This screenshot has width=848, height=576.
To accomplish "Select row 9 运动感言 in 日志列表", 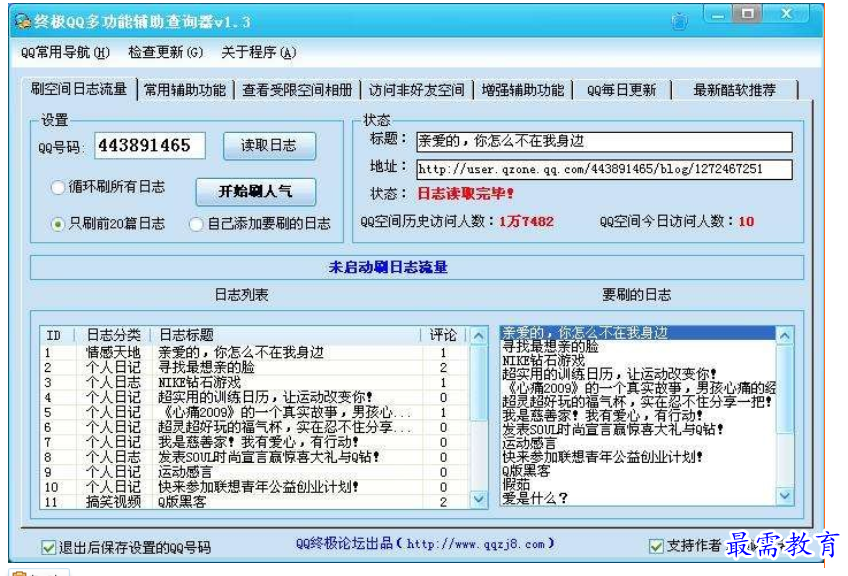I will (x=254, y=472).
